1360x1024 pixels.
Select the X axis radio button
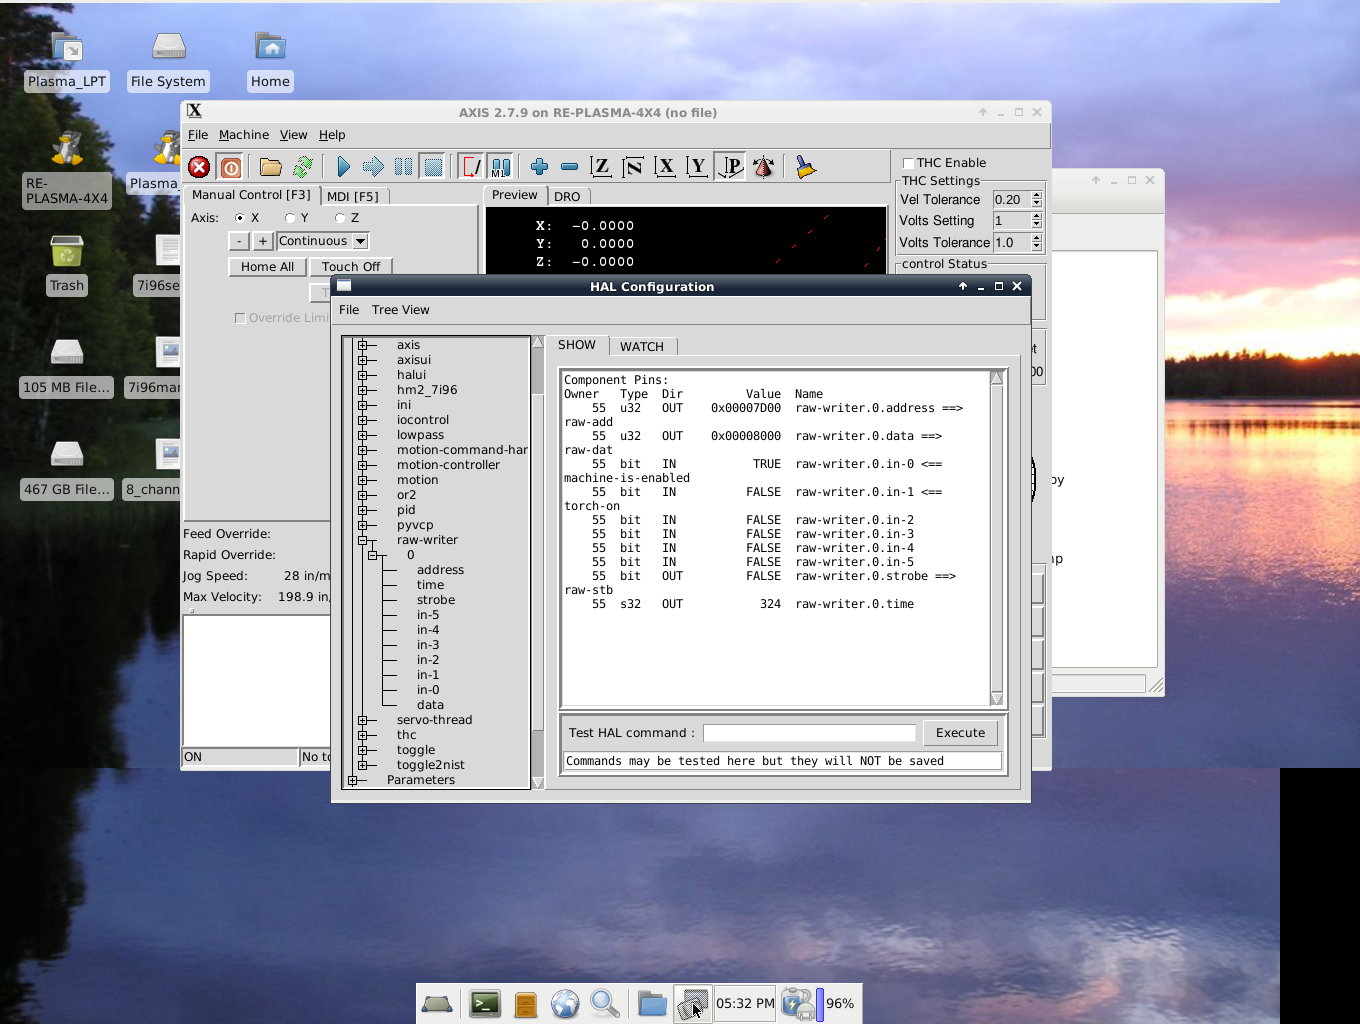tap(239, 218)
